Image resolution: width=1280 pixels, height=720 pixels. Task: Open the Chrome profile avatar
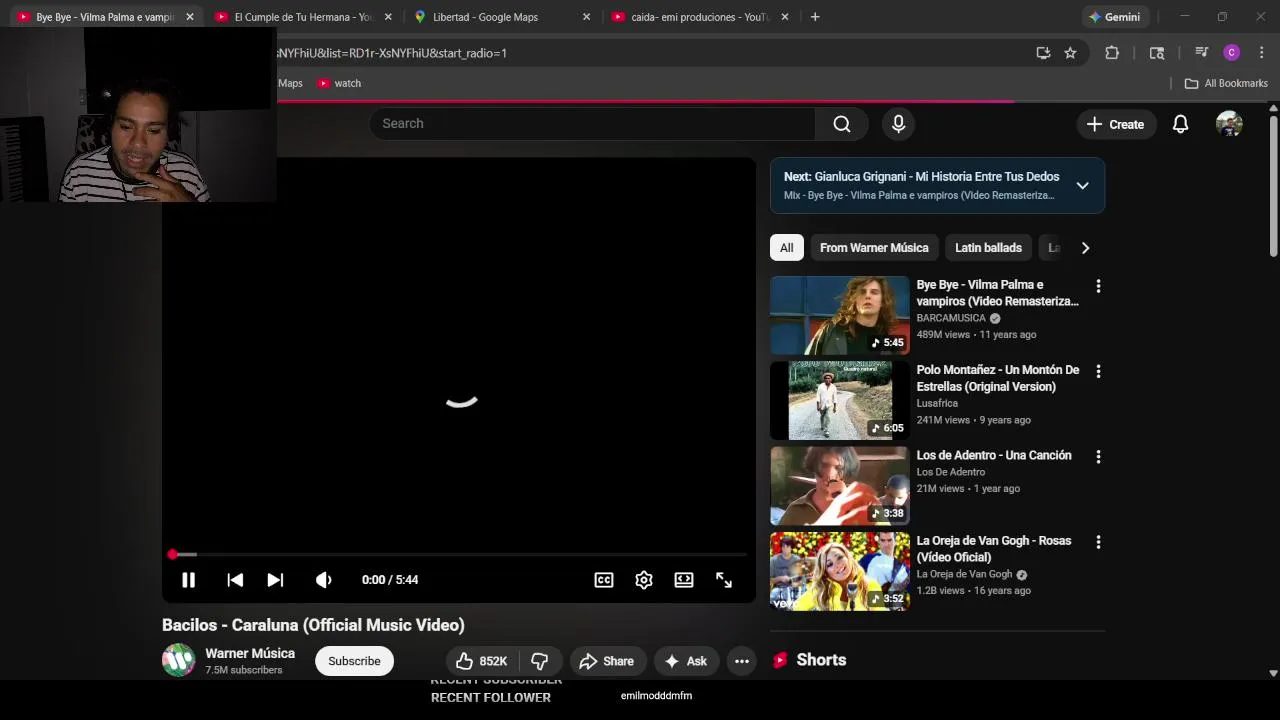pos(1232,53)
